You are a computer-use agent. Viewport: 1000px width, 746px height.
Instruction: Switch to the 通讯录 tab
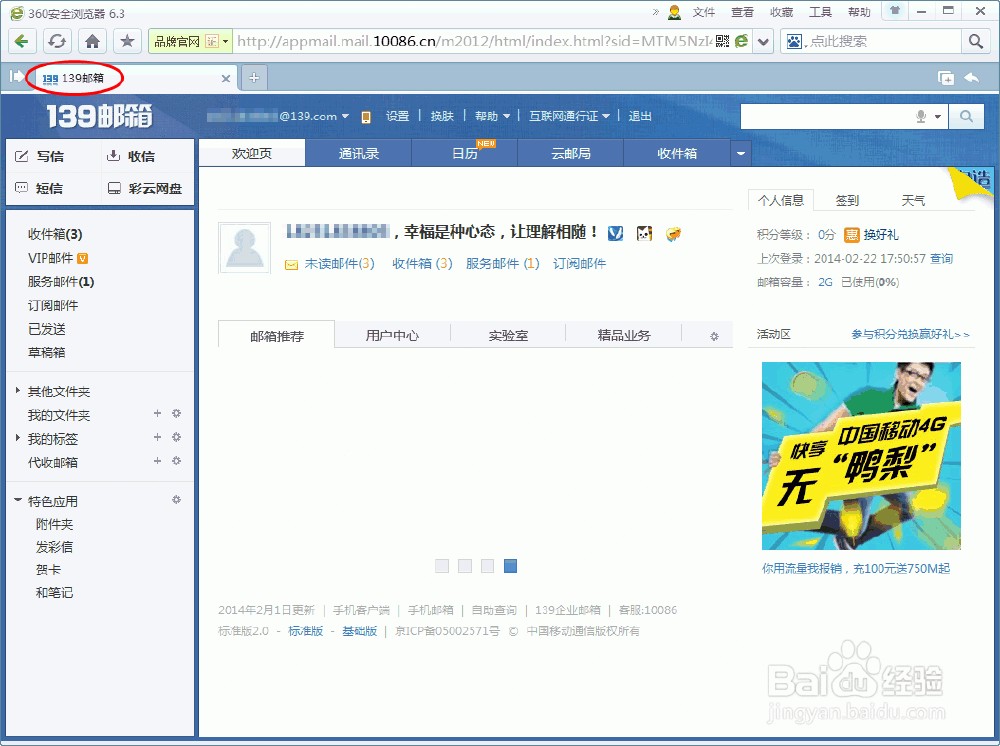pos(358,154)
